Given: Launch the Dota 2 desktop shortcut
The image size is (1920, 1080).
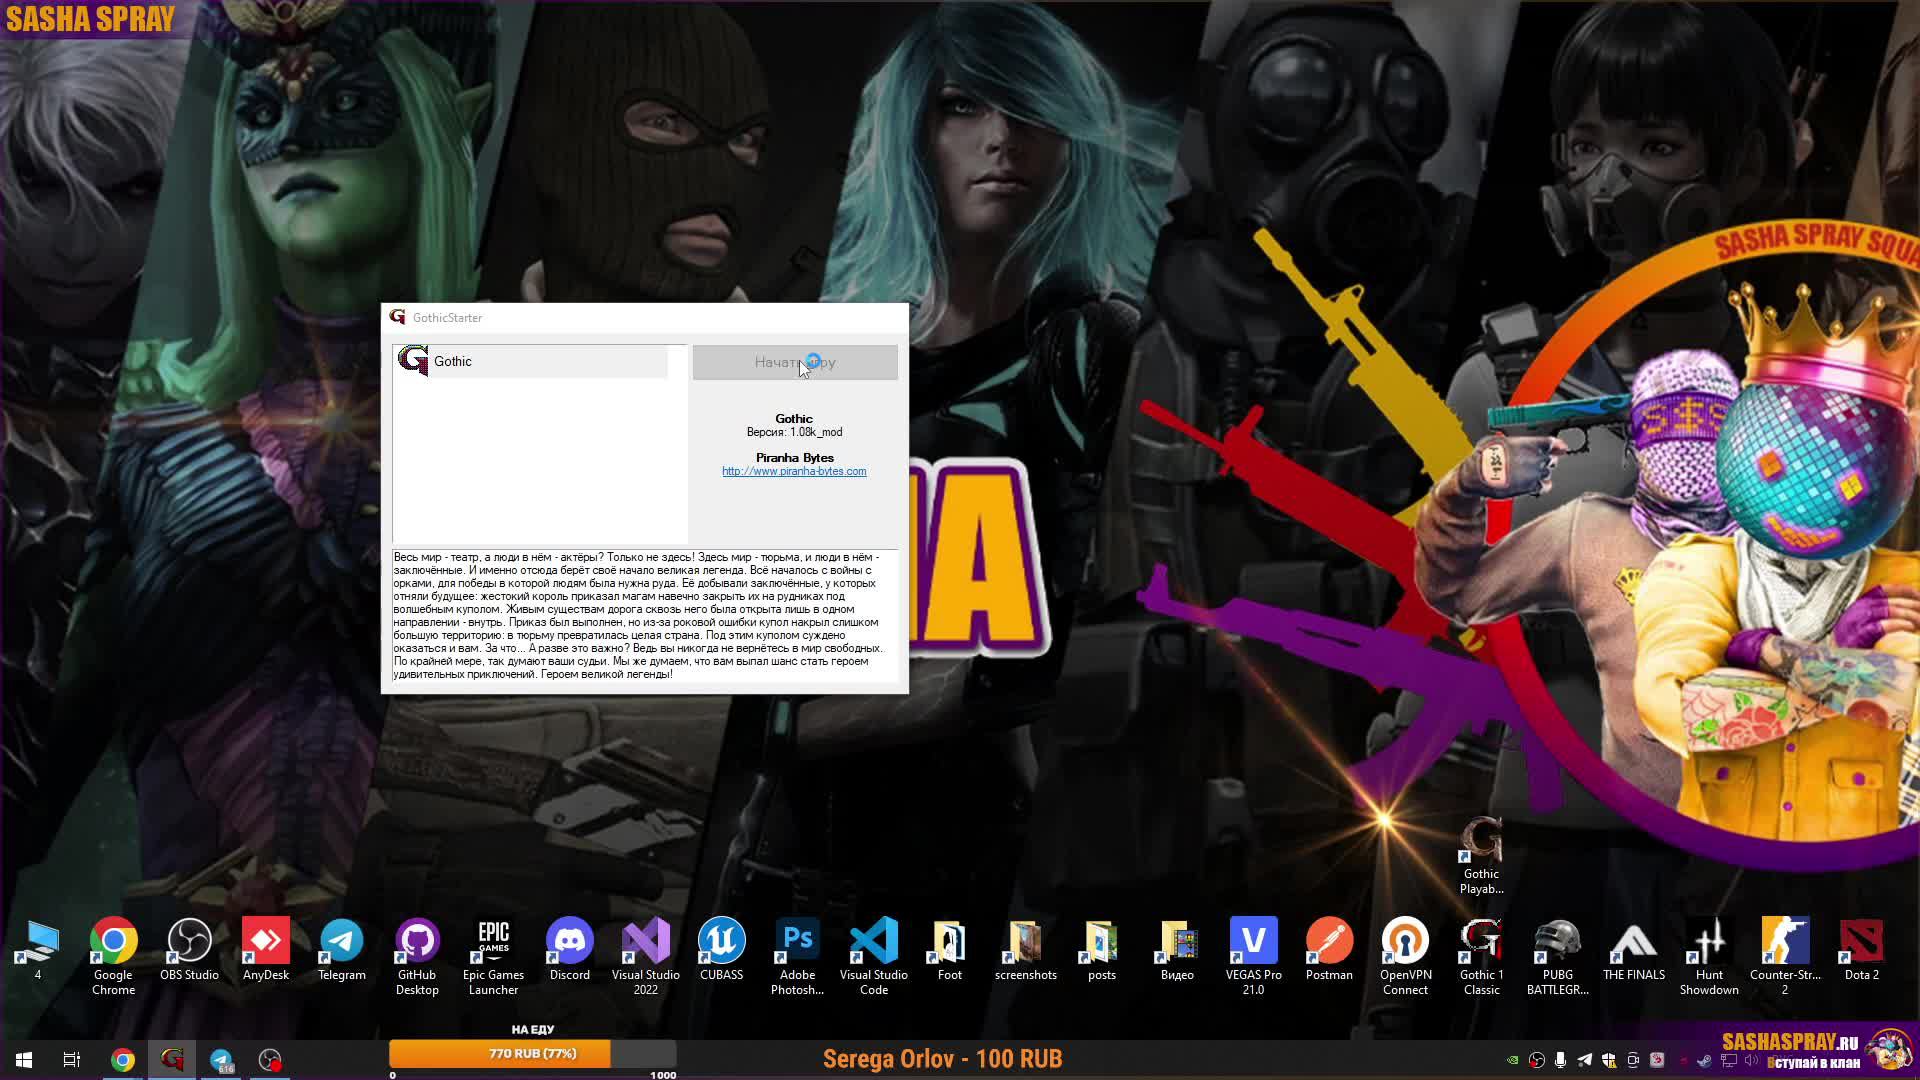Looking at the screenshot, I should click(1861, 942).
